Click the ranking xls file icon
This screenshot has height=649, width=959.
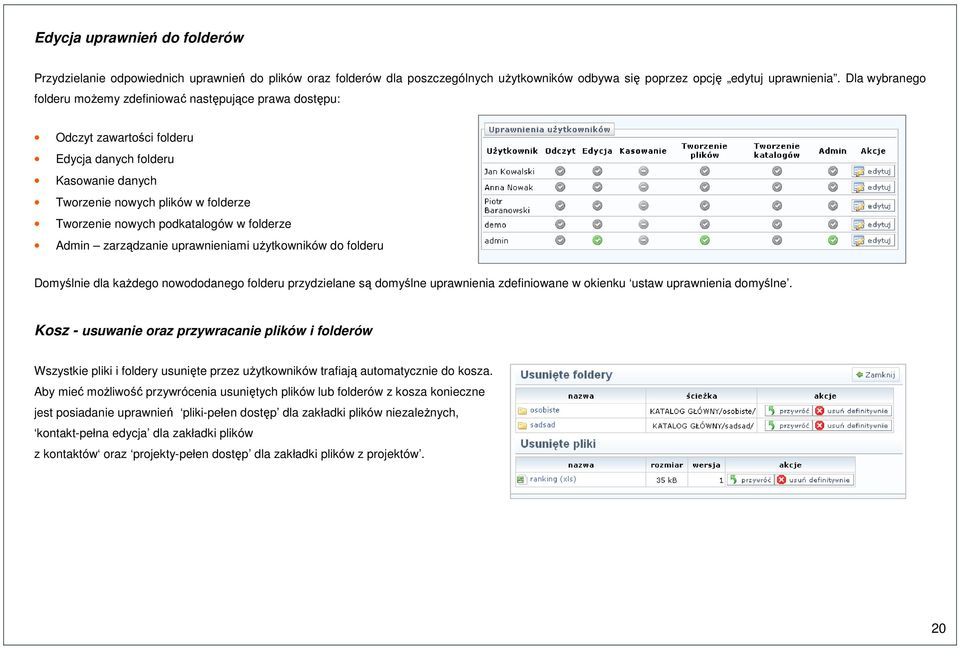coord(522,480)
